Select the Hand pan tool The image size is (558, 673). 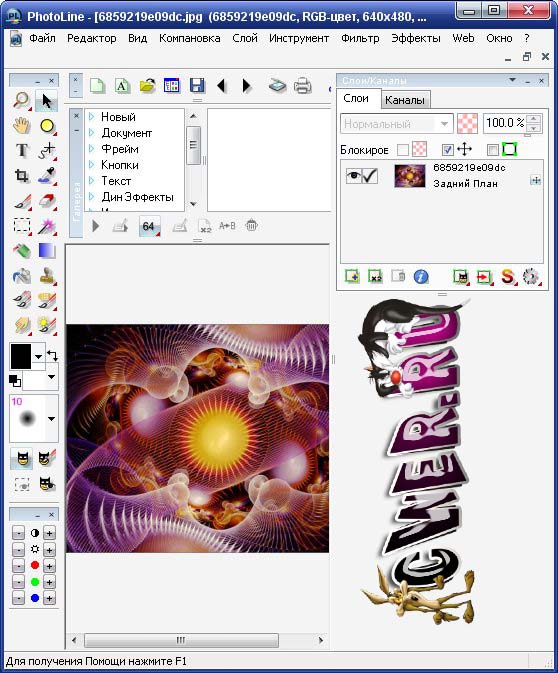tap(21, 126)
